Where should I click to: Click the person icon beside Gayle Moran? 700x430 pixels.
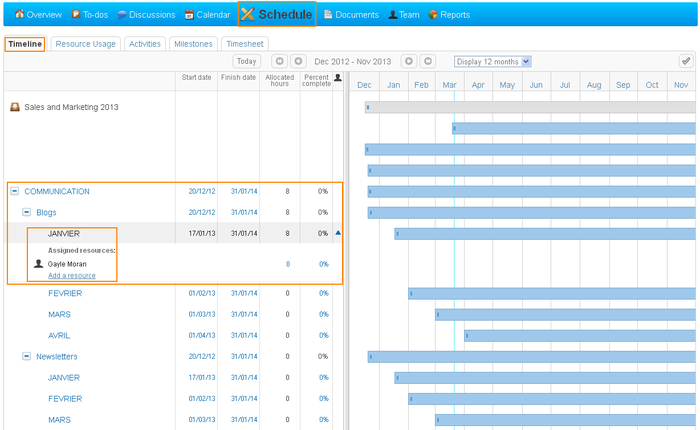coord(38,264)
